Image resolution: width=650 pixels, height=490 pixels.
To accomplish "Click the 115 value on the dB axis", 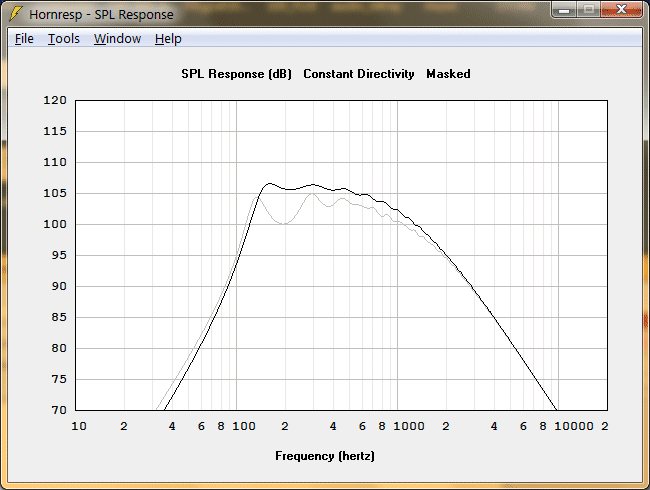I will [55, 131].
